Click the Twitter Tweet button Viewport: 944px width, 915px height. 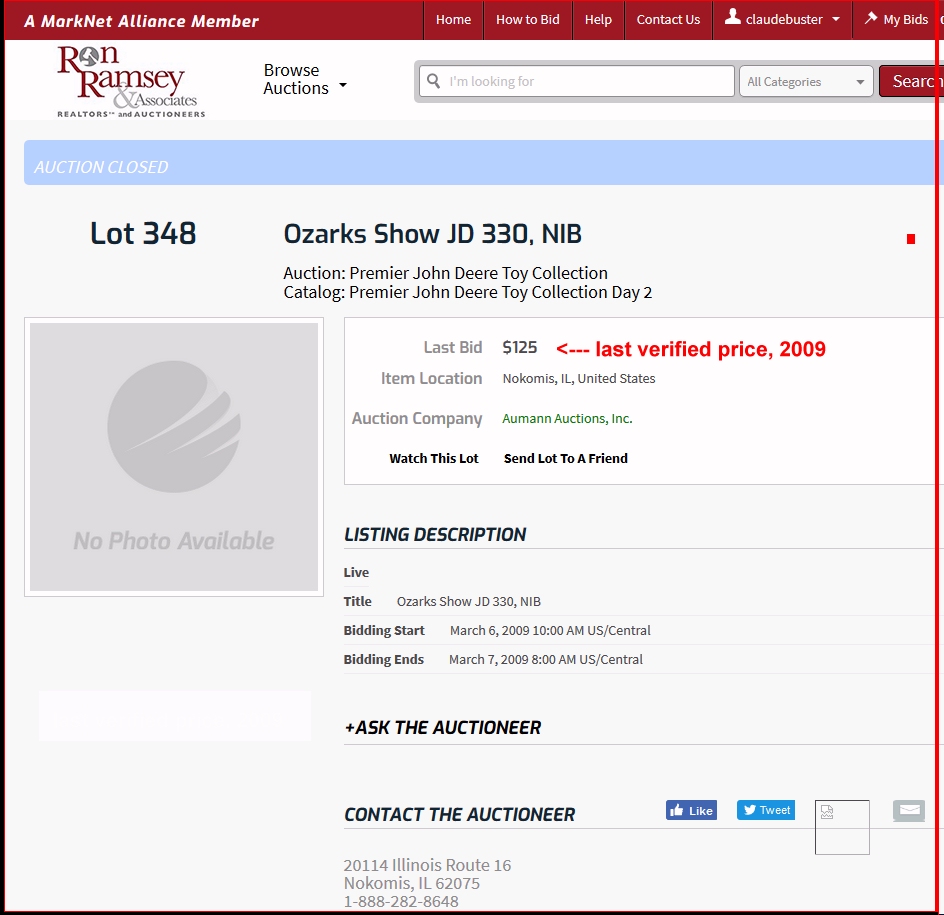coord(766,810)
